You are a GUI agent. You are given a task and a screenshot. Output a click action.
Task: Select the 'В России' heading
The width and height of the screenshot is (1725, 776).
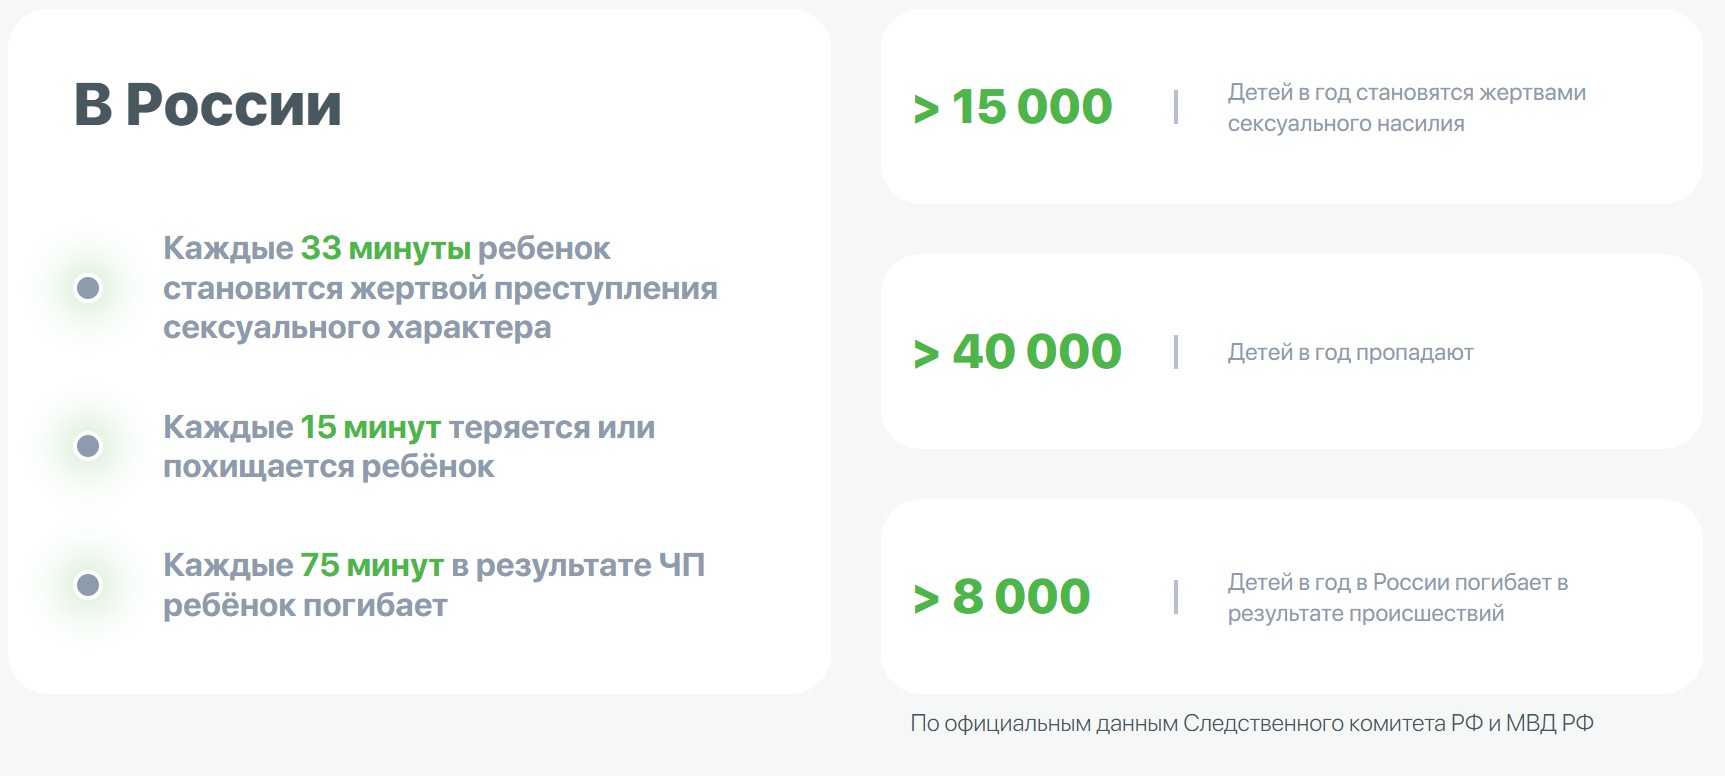pyautogui.click(x=208, y=105)
